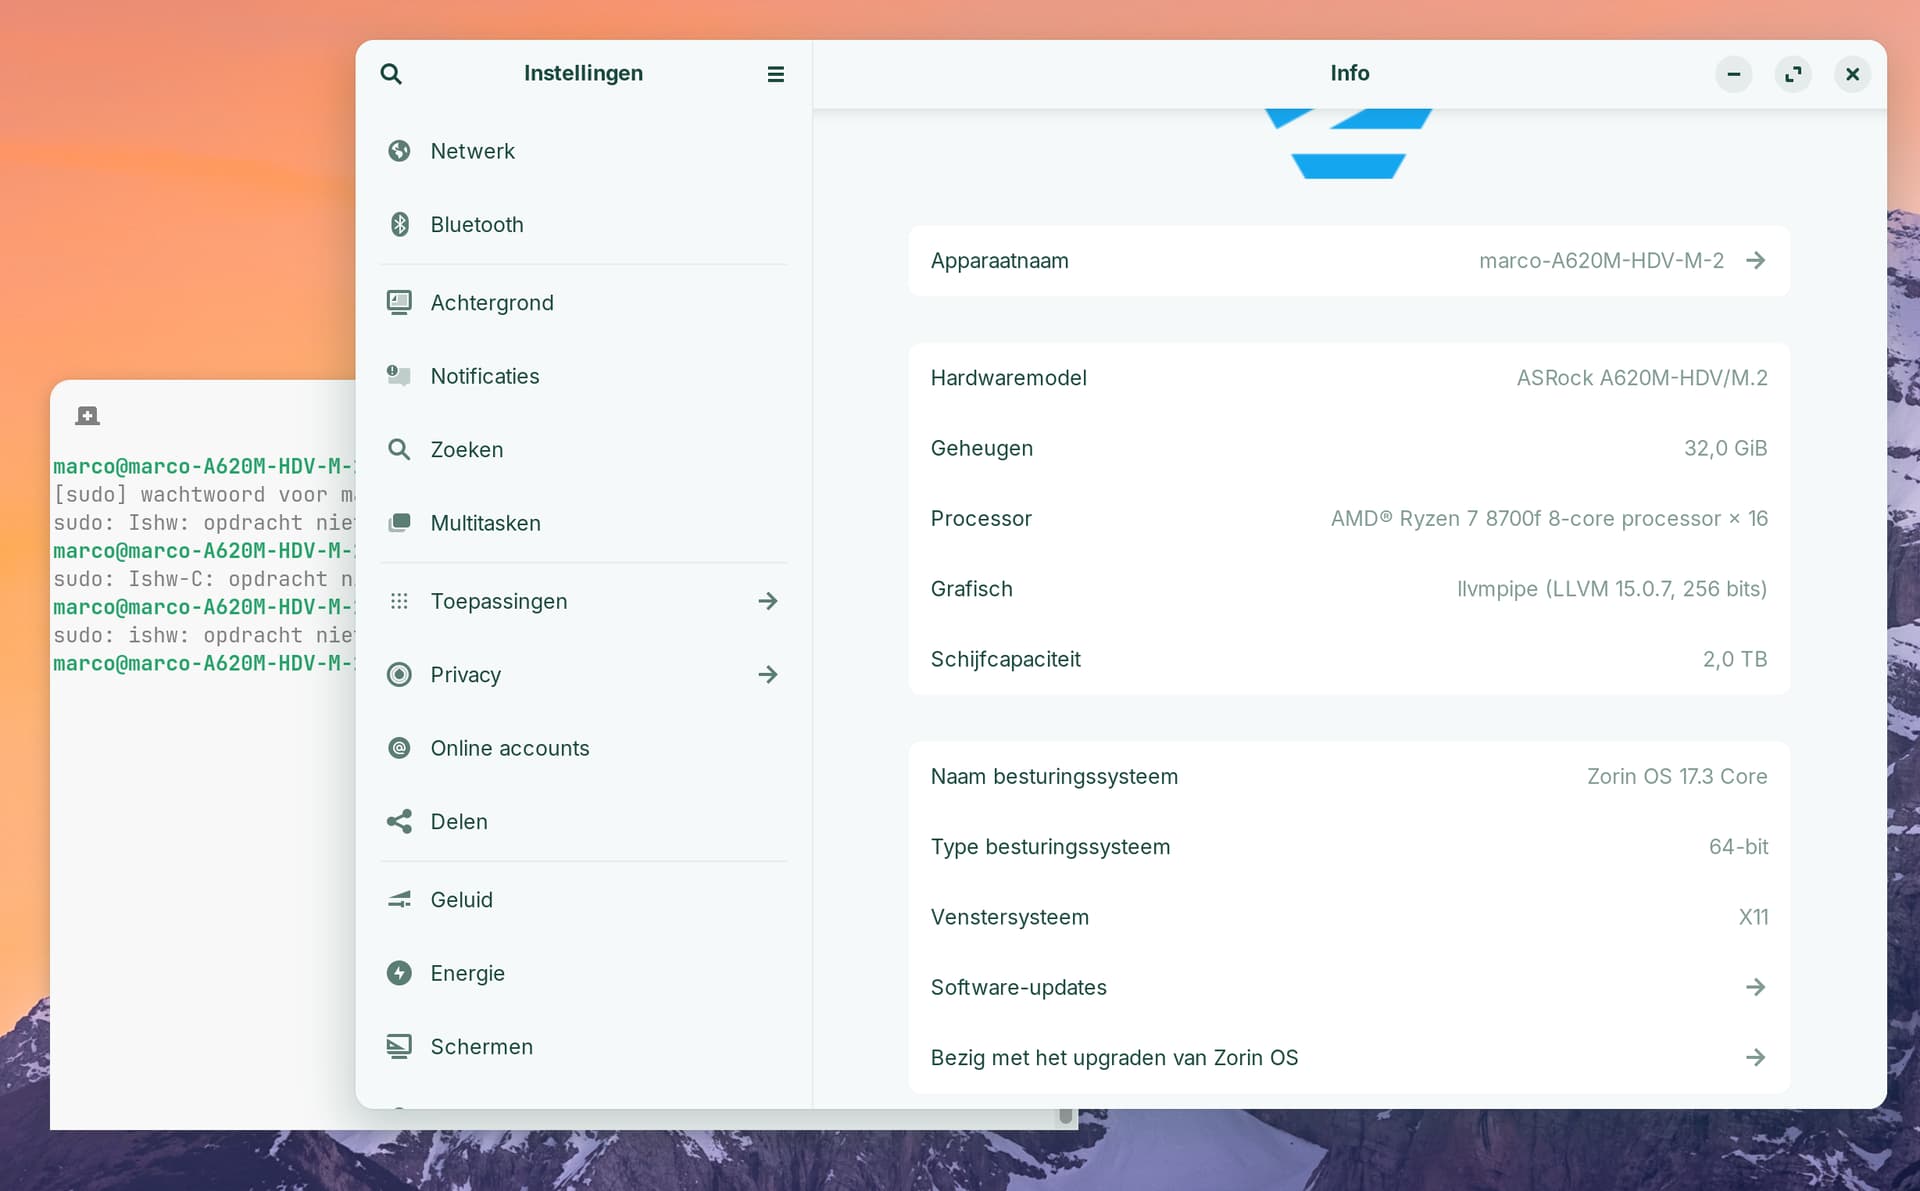Click terminal window scrollbar handle
Screen dimensions: 1920x1191
[x=1066, y=1115]
